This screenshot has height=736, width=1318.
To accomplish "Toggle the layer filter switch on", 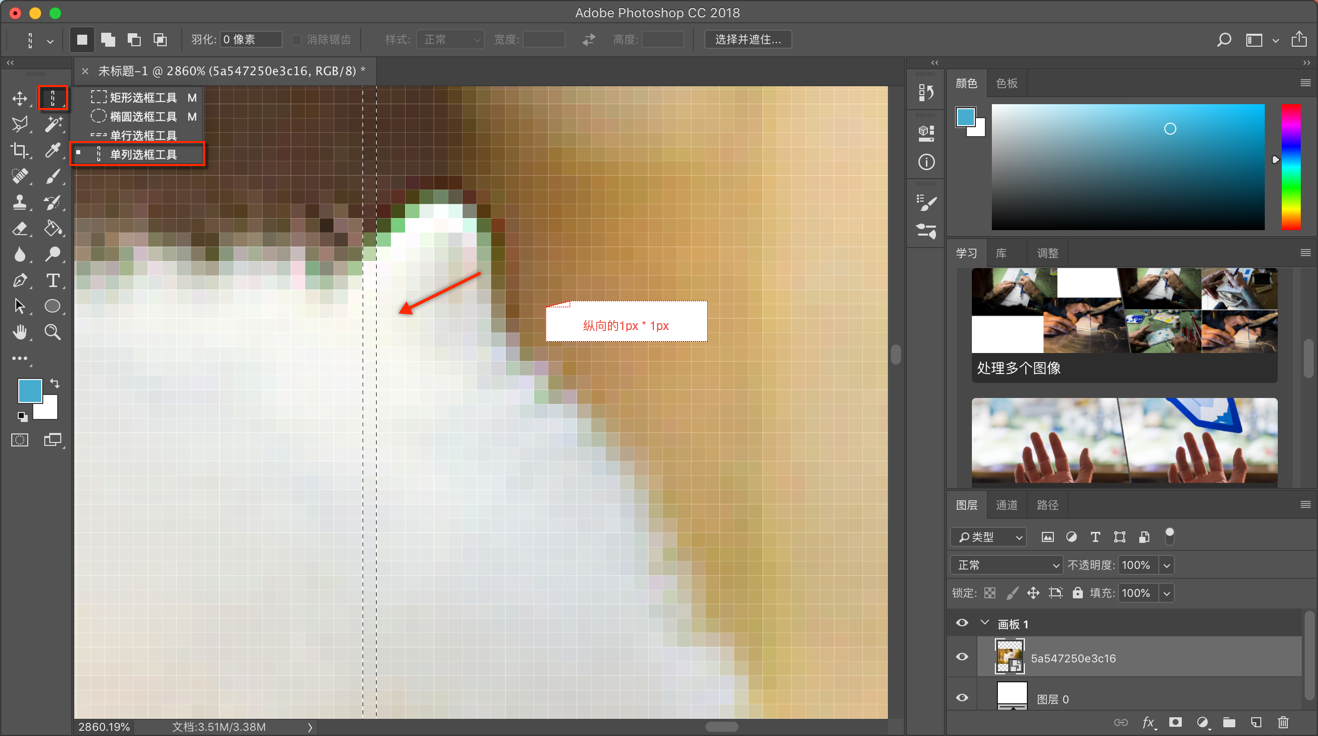I will point(1169,535).
